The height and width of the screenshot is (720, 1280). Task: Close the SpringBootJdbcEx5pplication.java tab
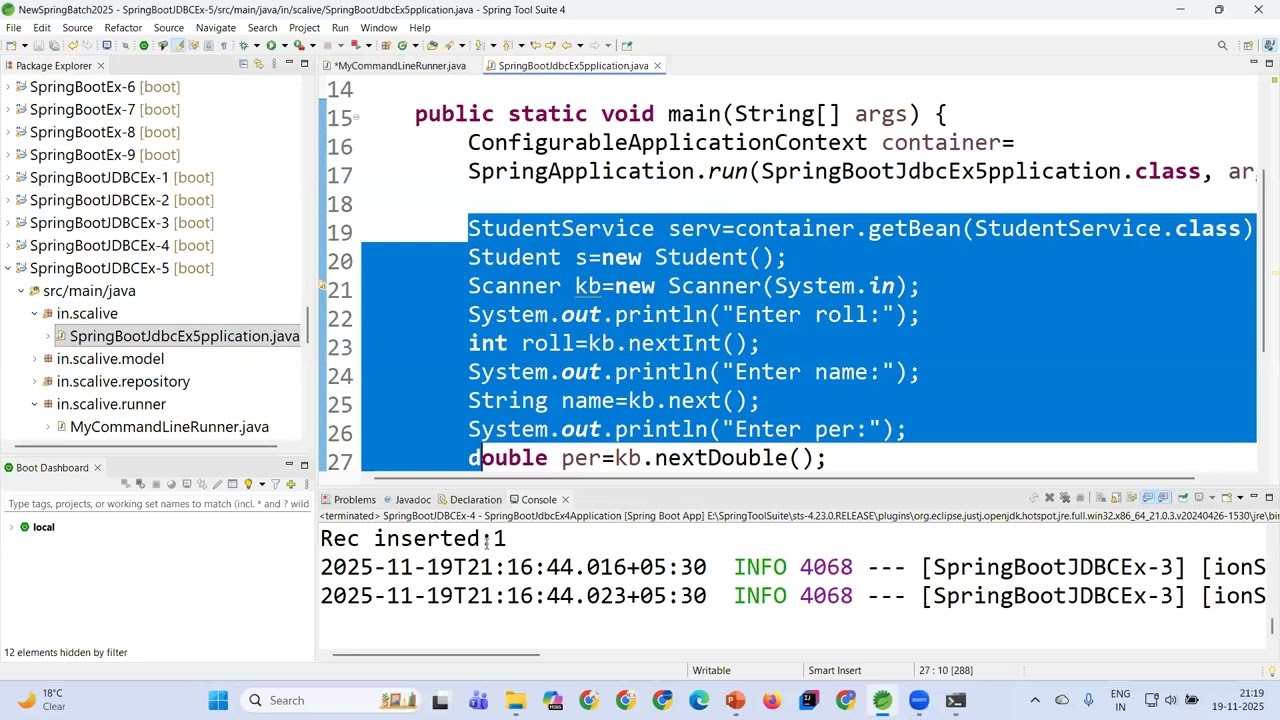[657, 65]
